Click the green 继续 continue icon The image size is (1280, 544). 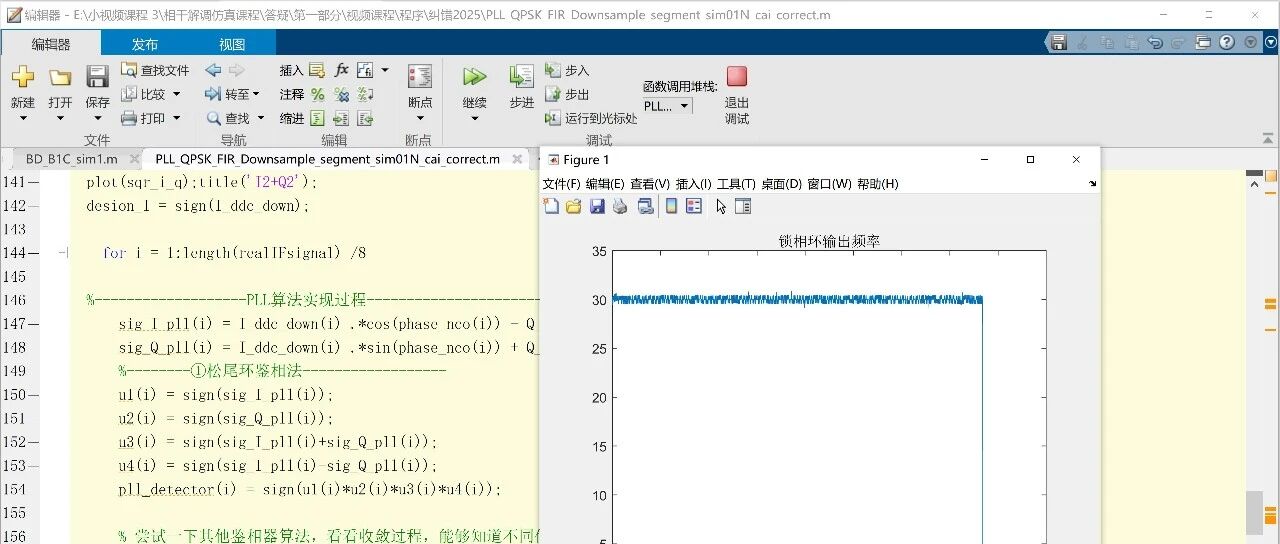tap(474, 77)
